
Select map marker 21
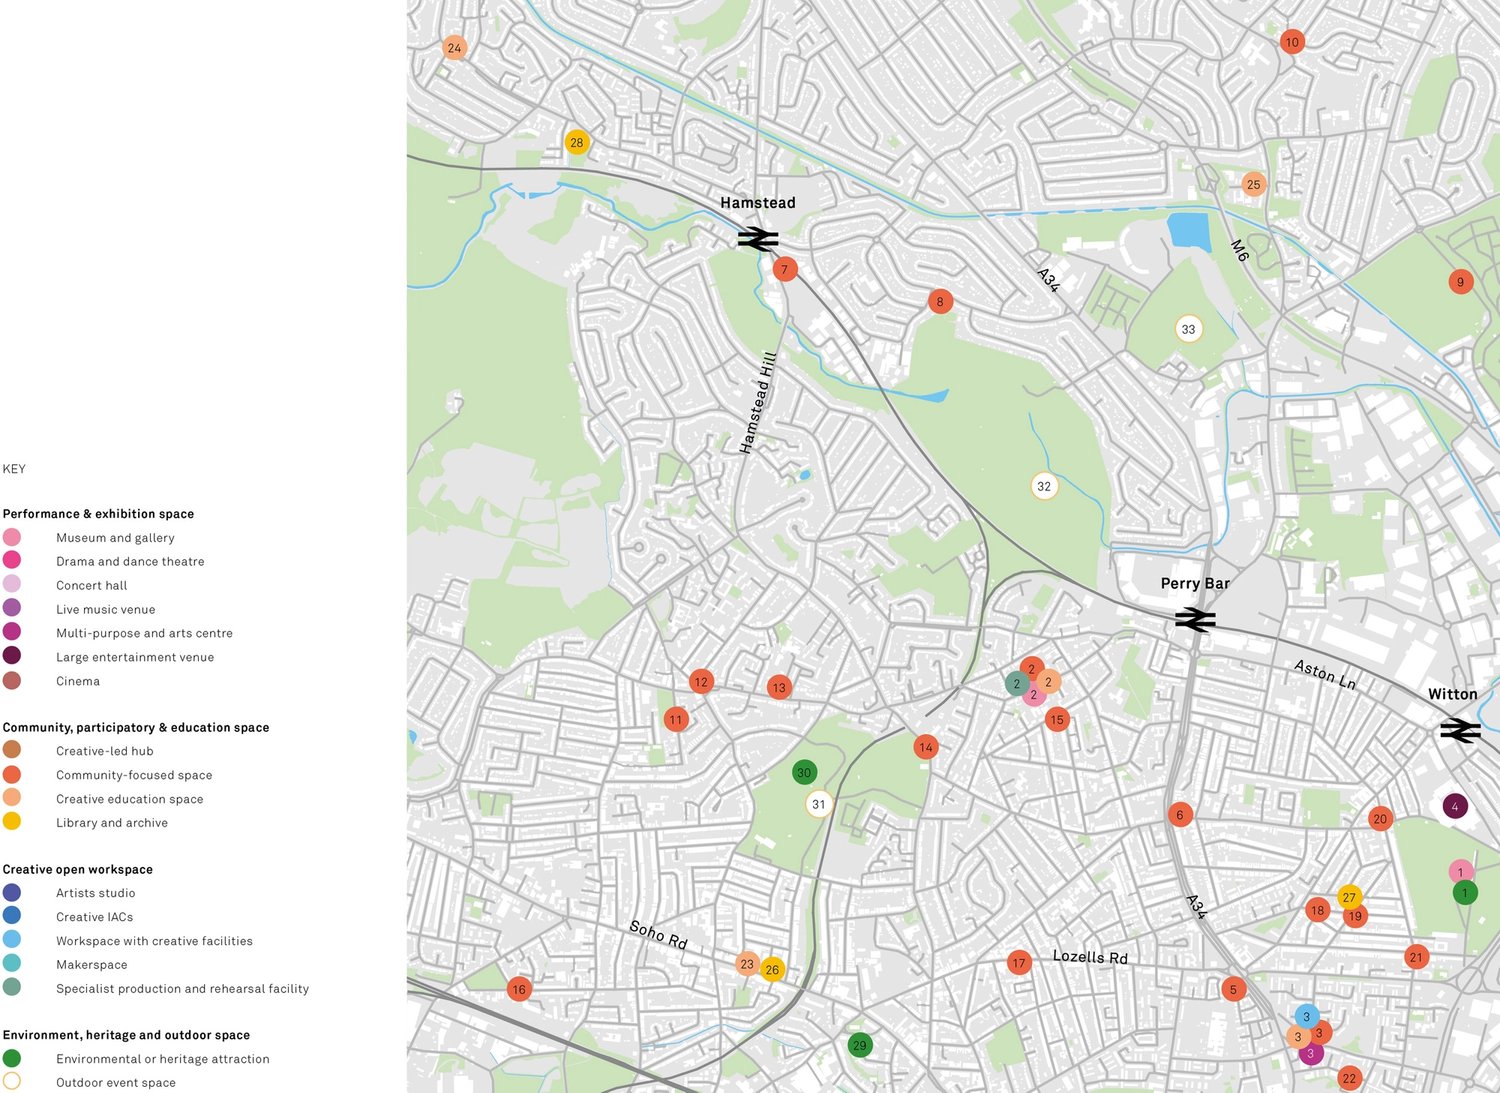click(x=1416, y=957)
